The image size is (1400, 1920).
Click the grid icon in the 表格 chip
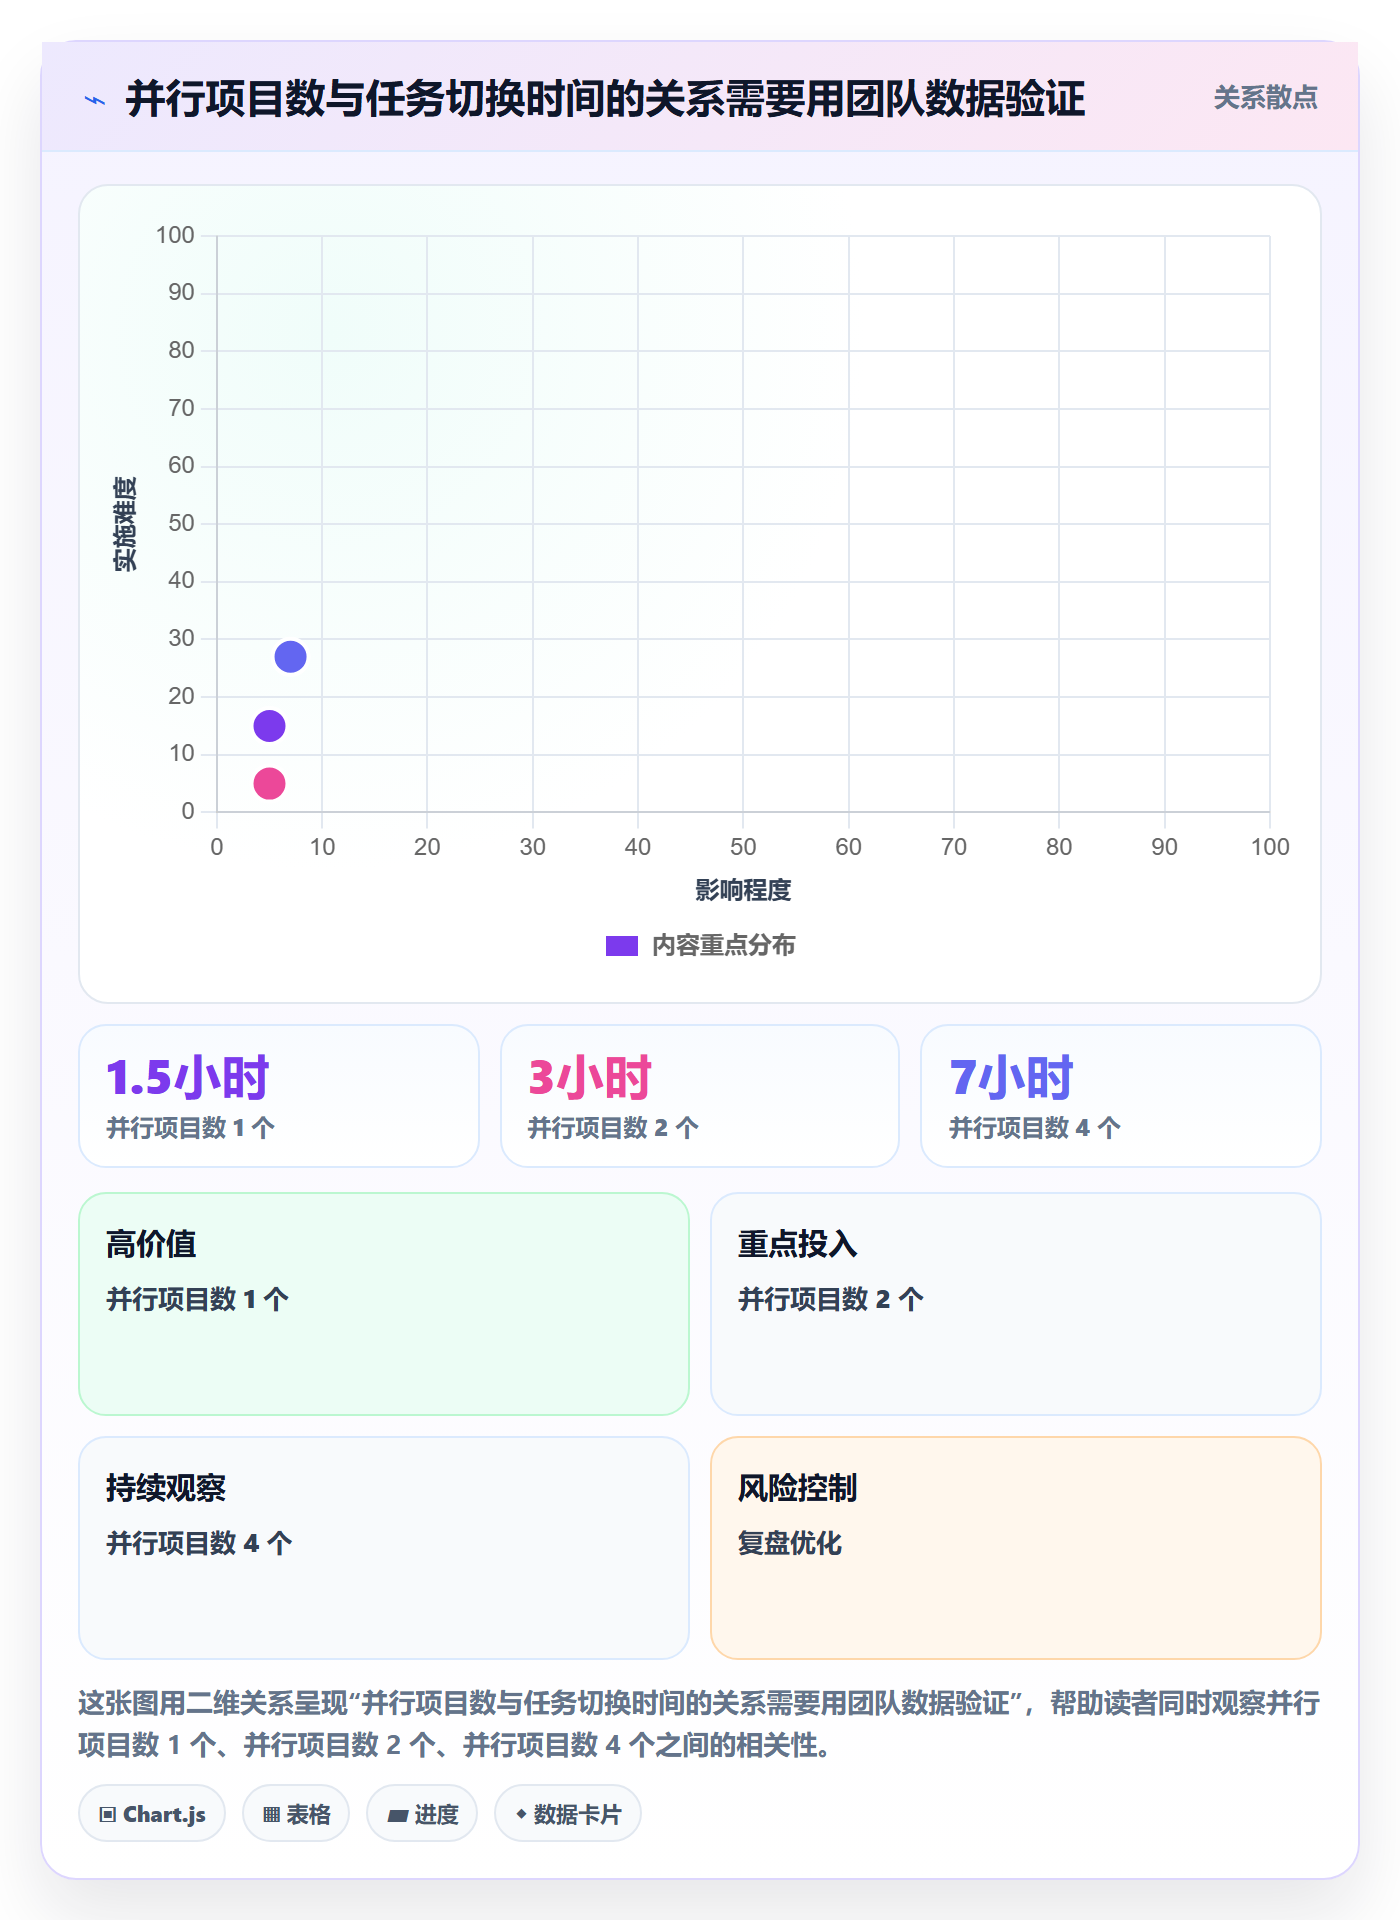pos(272,1814)
